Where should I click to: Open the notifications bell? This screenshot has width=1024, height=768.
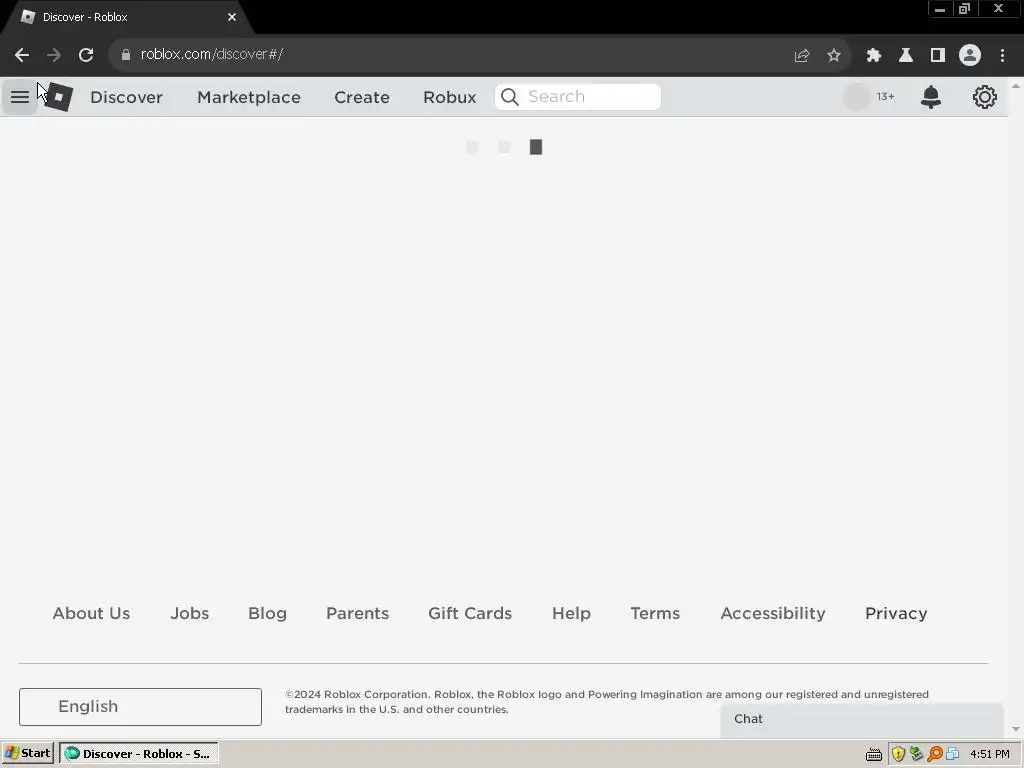point(931,97)
